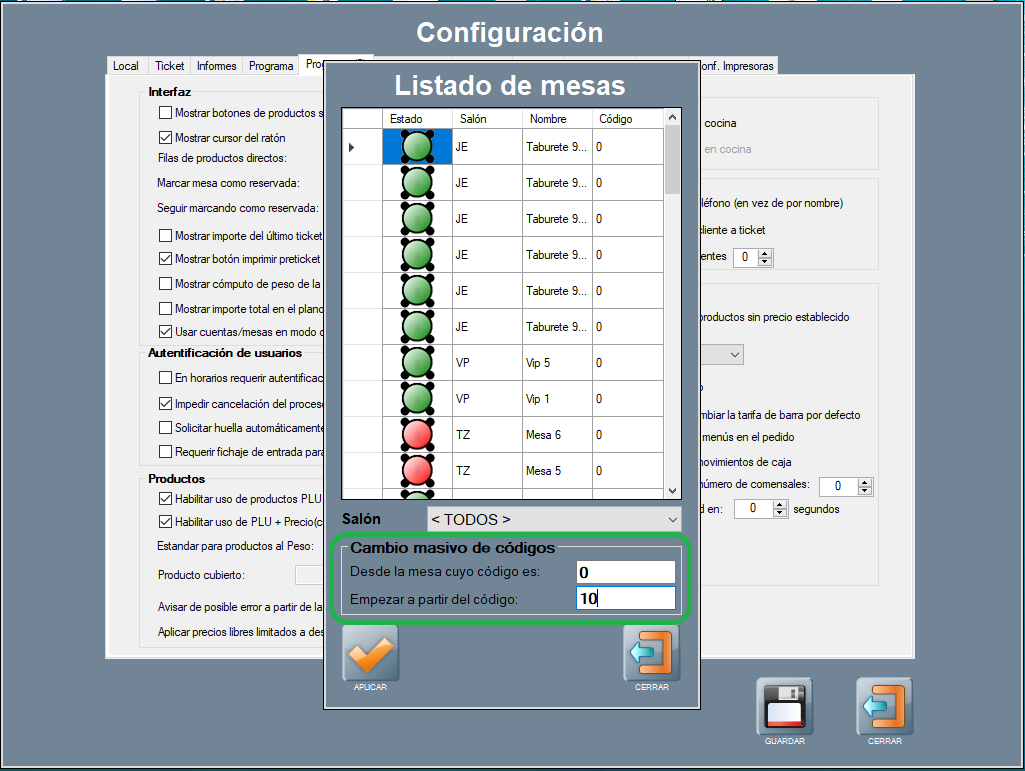Click the red status icon for Mesa 6
1025x771 pixels.
point(417,435)
